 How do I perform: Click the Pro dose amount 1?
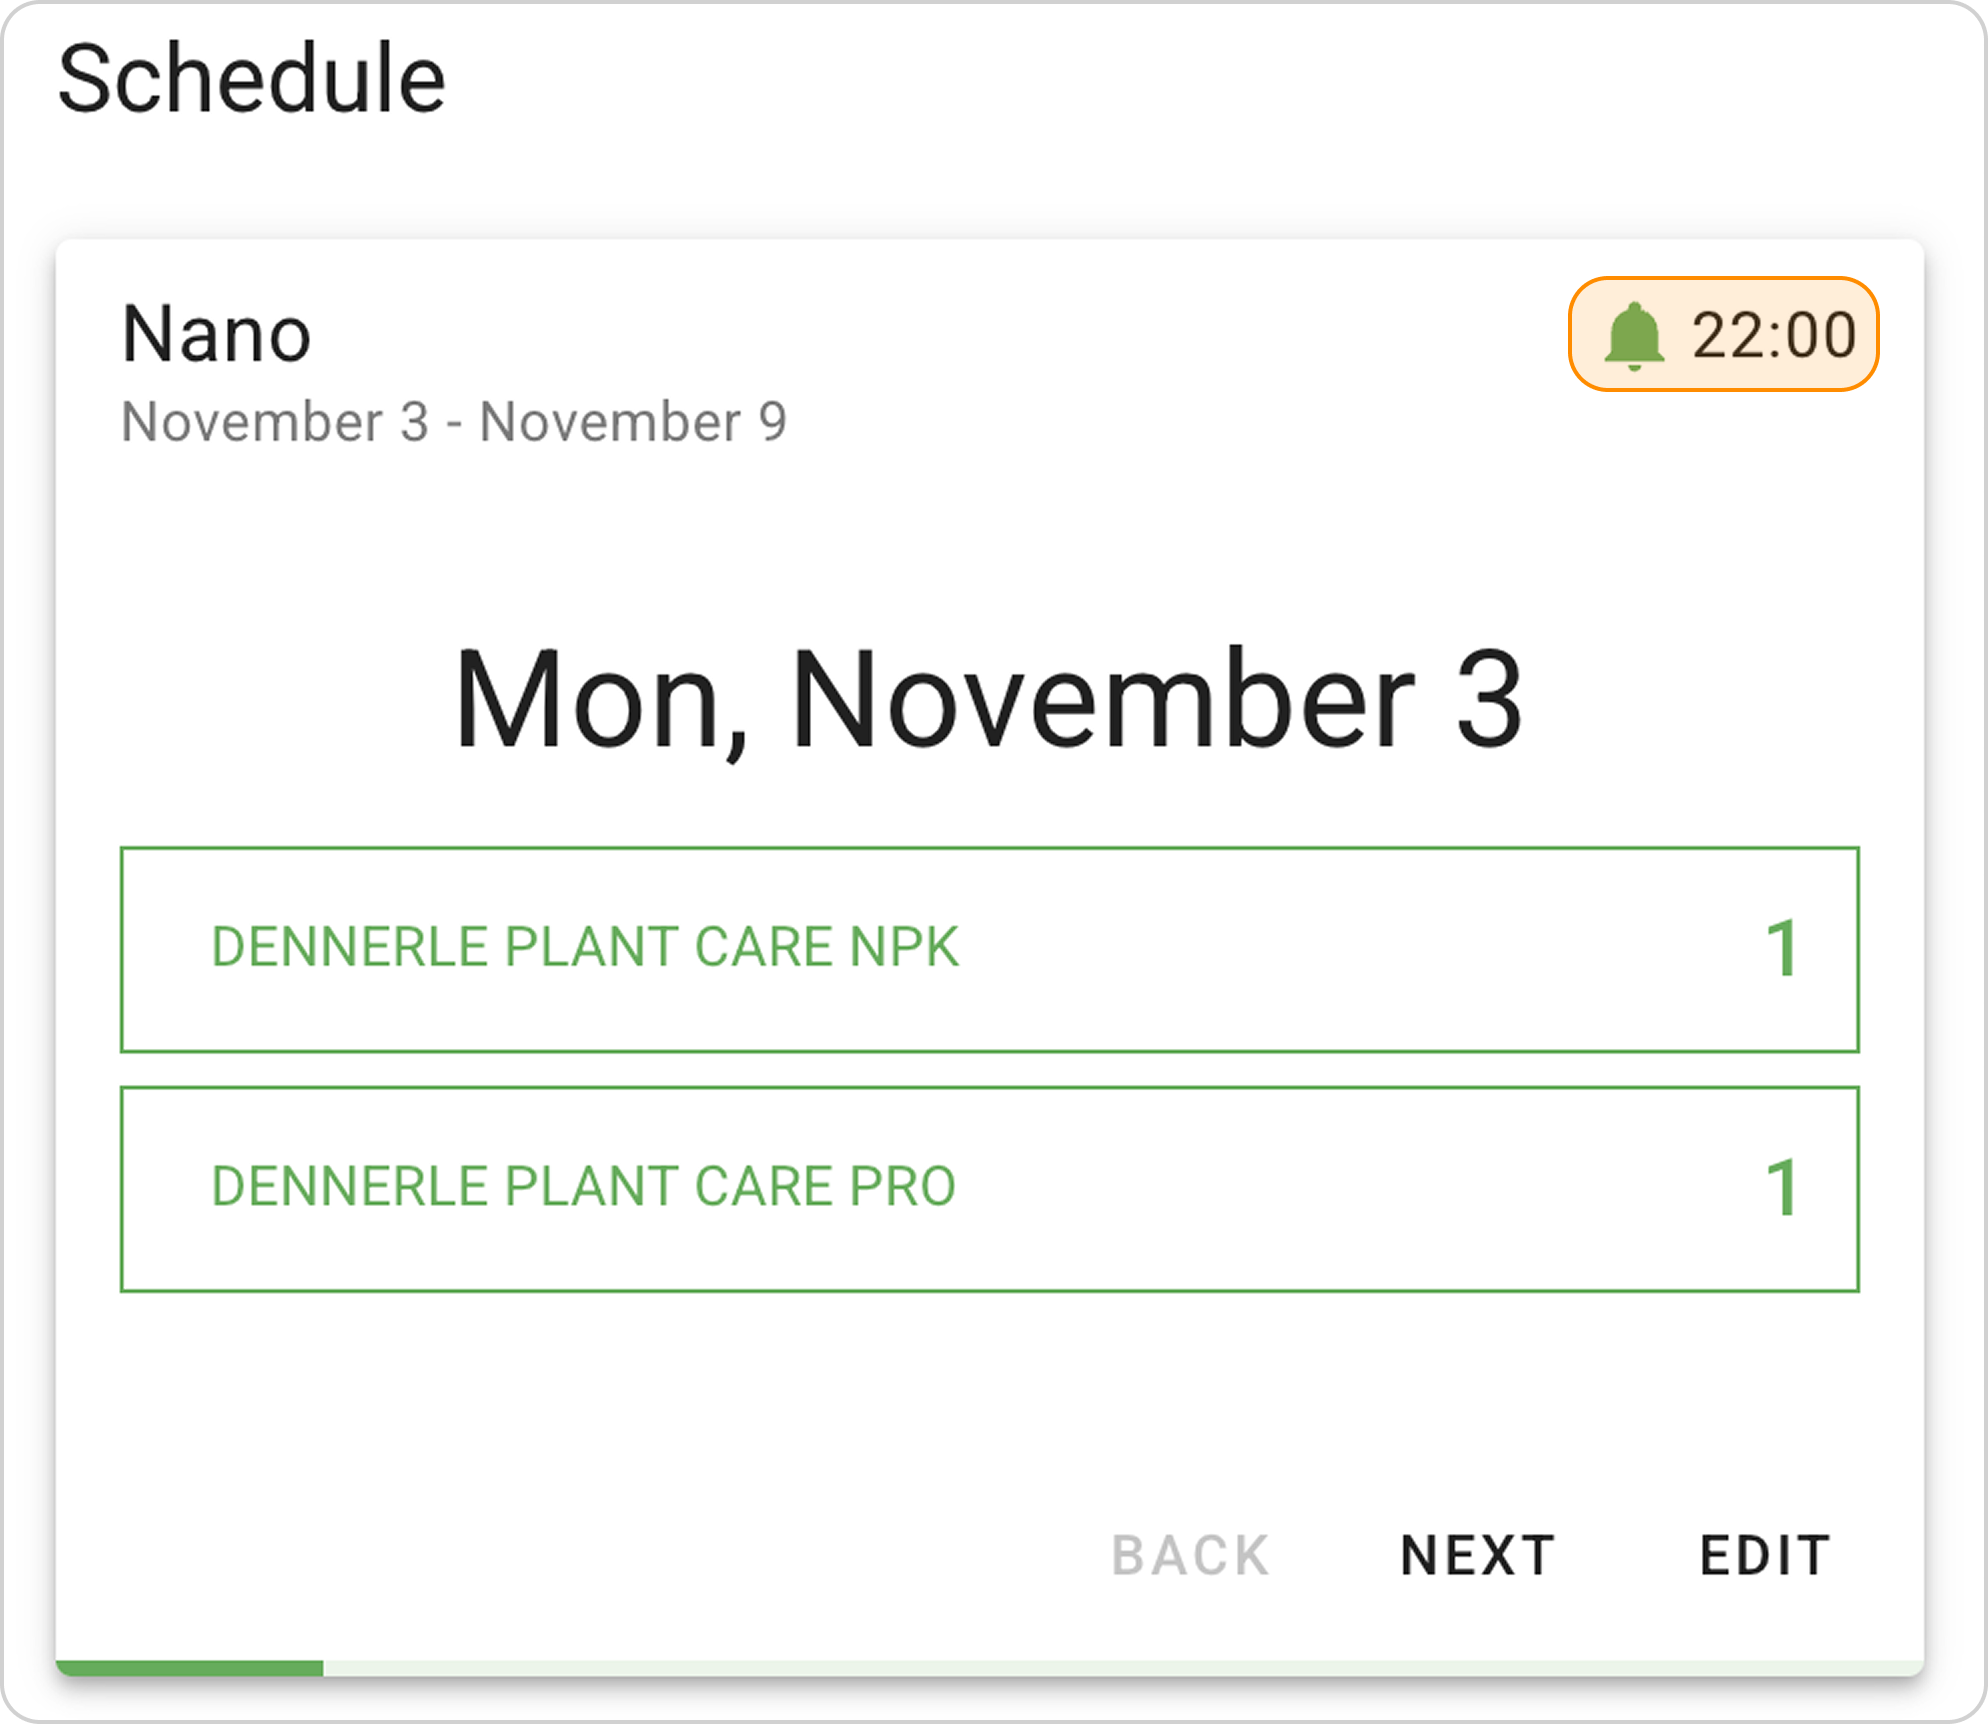[x=1781, y=1188]
